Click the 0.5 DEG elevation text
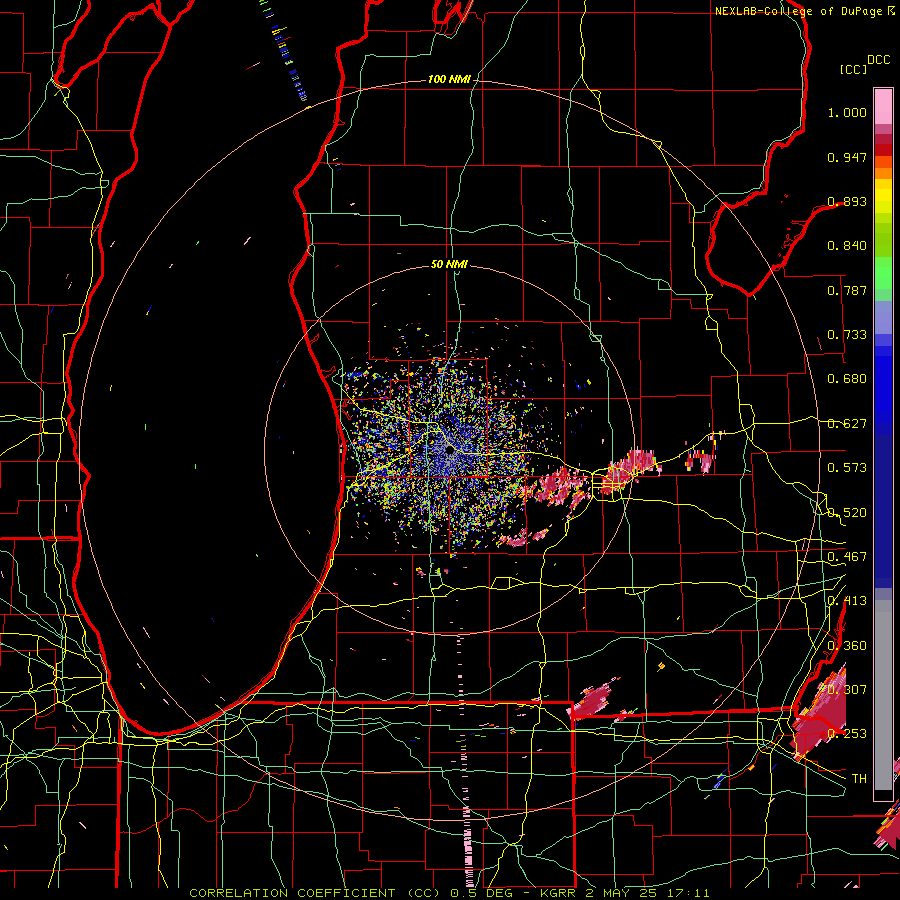The width and height of the screenshot is (900, 900). [x=482, y=893]
